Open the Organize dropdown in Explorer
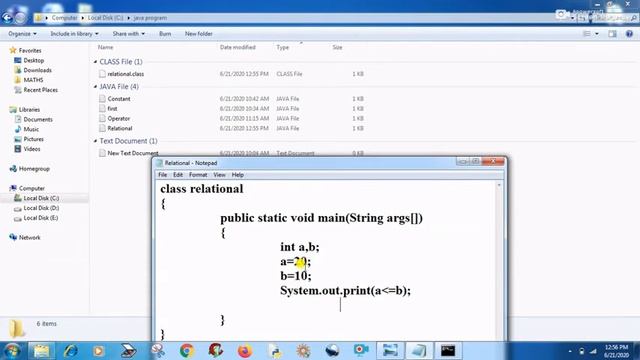This screenshot has height=360, width=640. (x=22, y=33)
